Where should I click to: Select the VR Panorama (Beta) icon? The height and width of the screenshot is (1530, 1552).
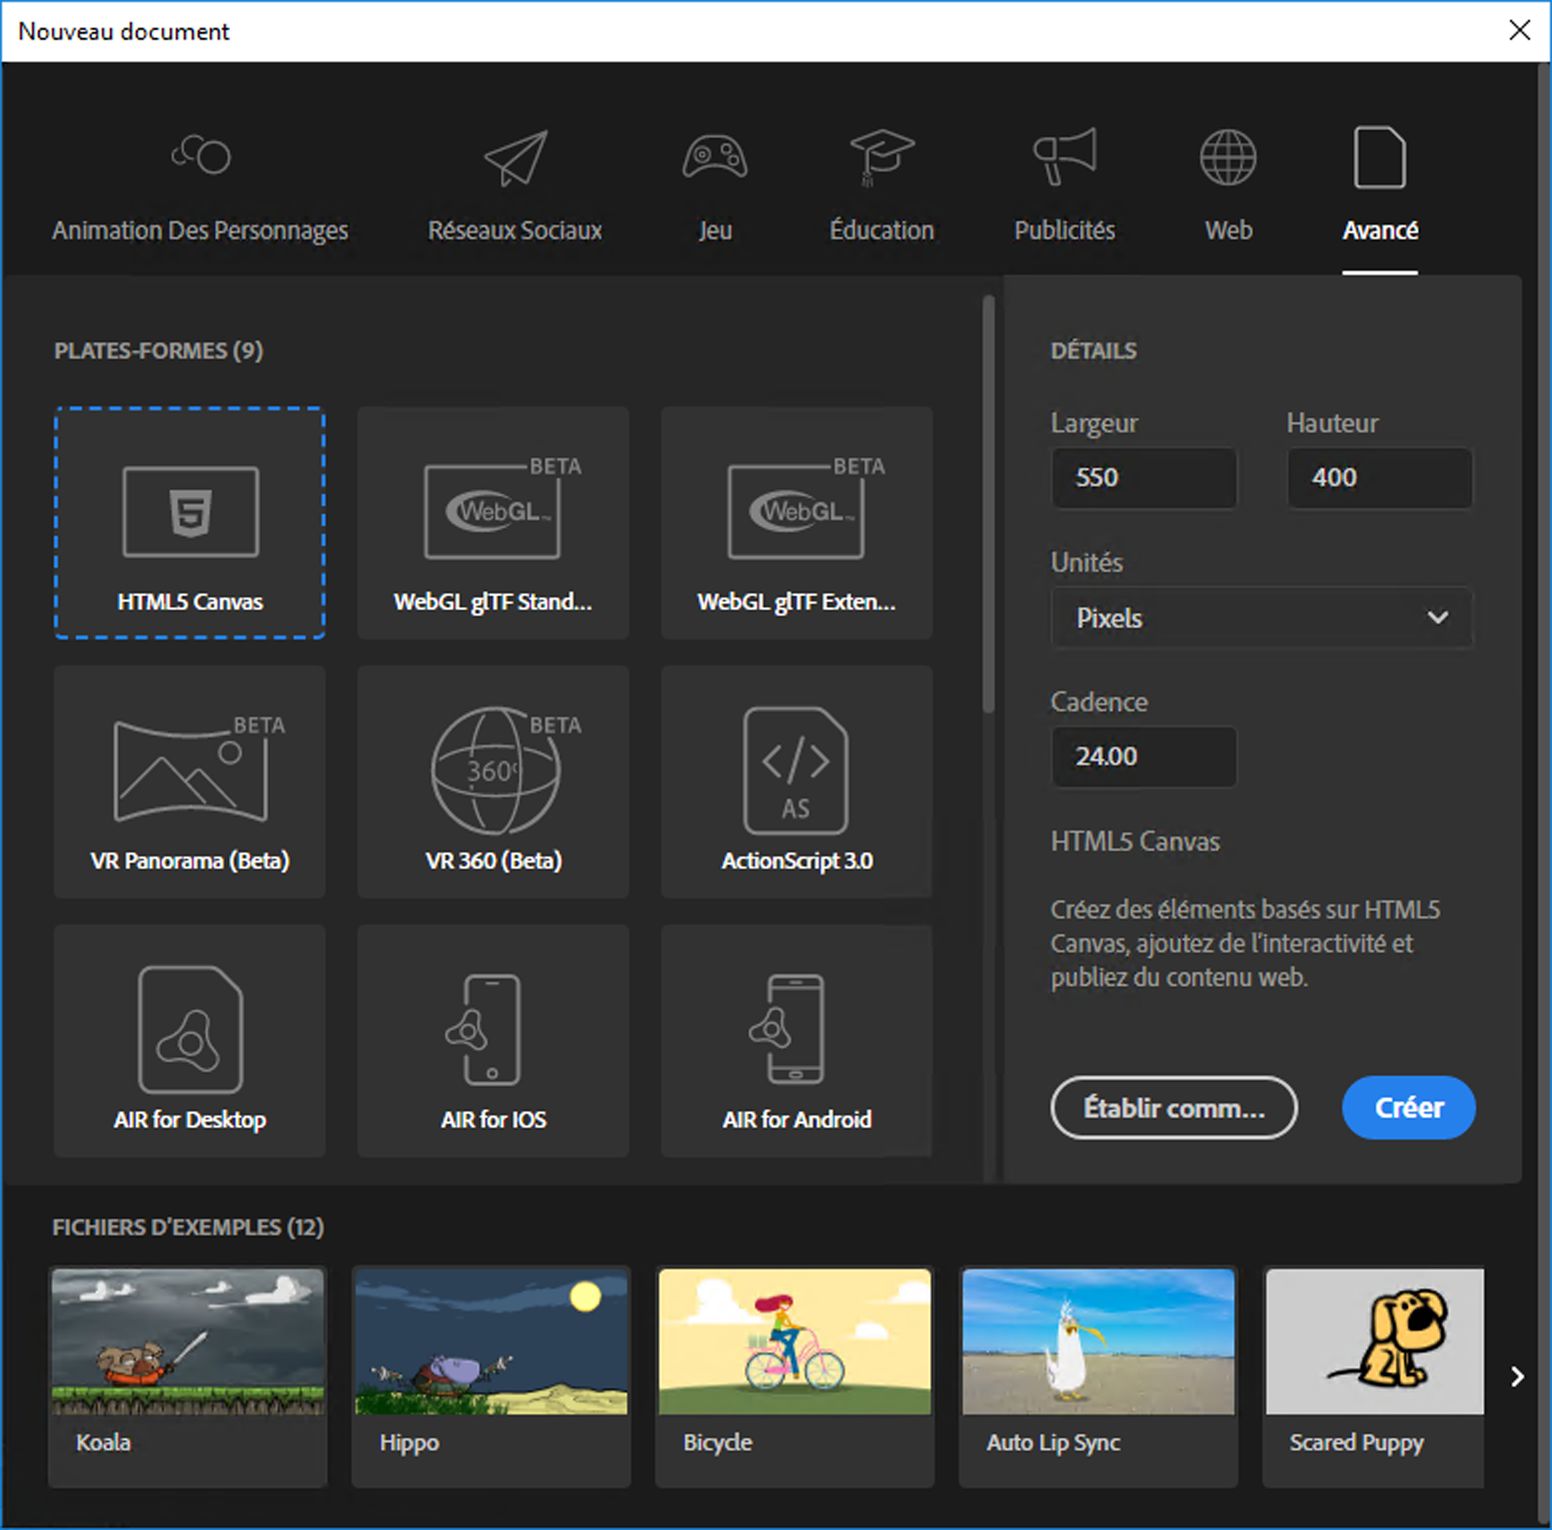199,767
